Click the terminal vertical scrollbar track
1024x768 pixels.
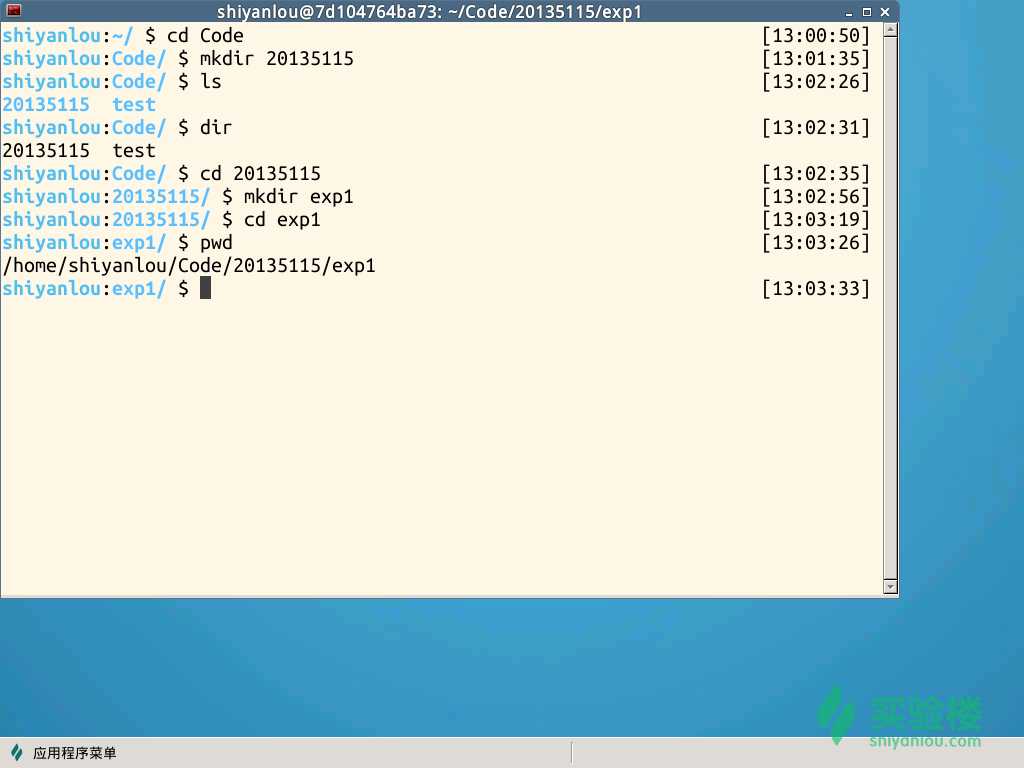(890, 308)
